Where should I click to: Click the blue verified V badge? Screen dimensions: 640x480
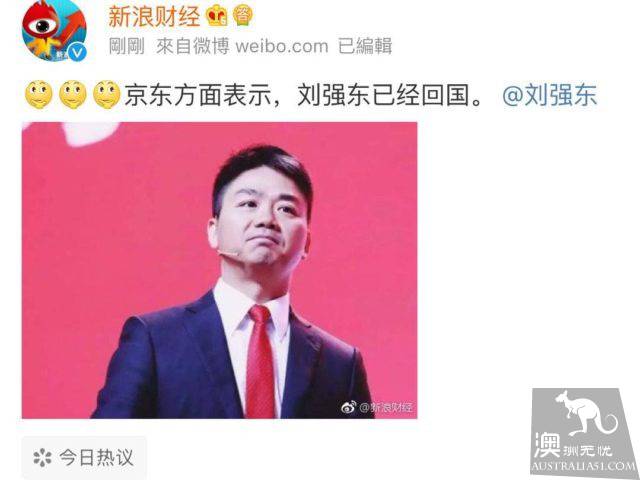tap(77, 52)
